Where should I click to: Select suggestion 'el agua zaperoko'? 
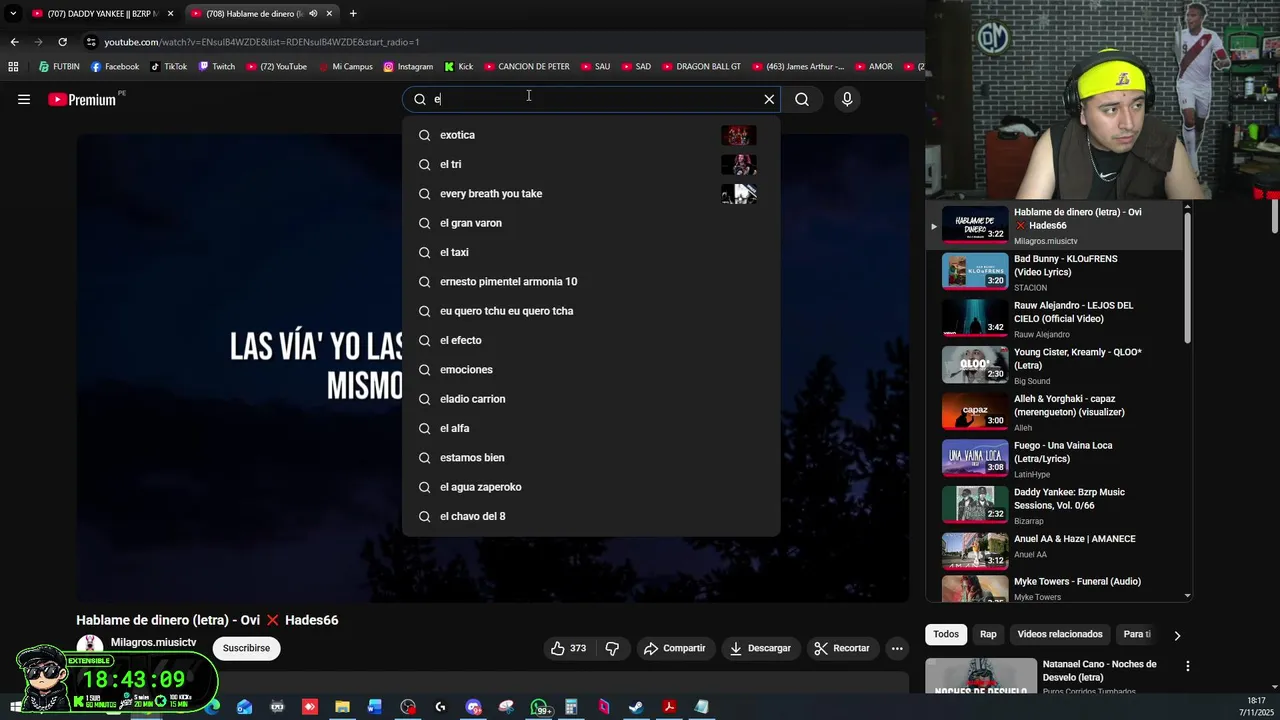coord(591,487)
